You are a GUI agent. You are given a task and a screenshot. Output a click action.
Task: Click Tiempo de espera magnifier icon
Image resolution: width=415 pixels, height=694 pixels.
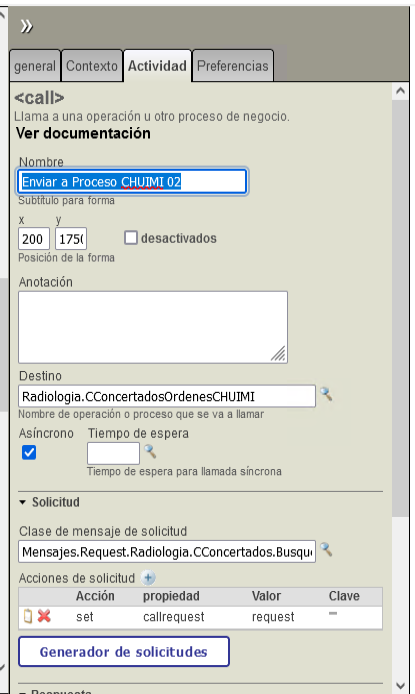[150, 451]
